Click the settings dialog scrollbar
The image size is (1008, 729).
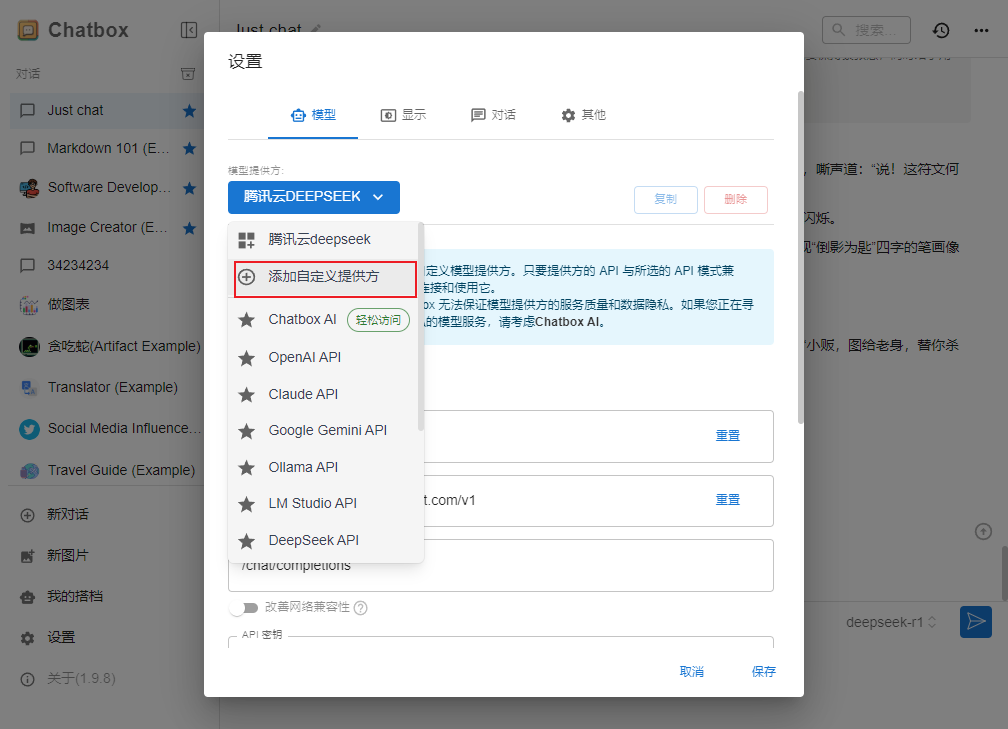tap(800, 257)
